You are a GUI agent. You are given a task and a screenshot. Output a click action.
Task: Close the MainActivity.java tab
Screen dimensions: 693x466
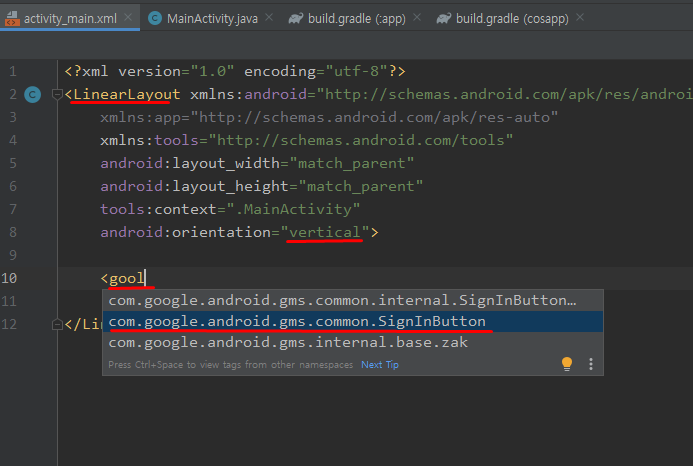pos(269,17)
